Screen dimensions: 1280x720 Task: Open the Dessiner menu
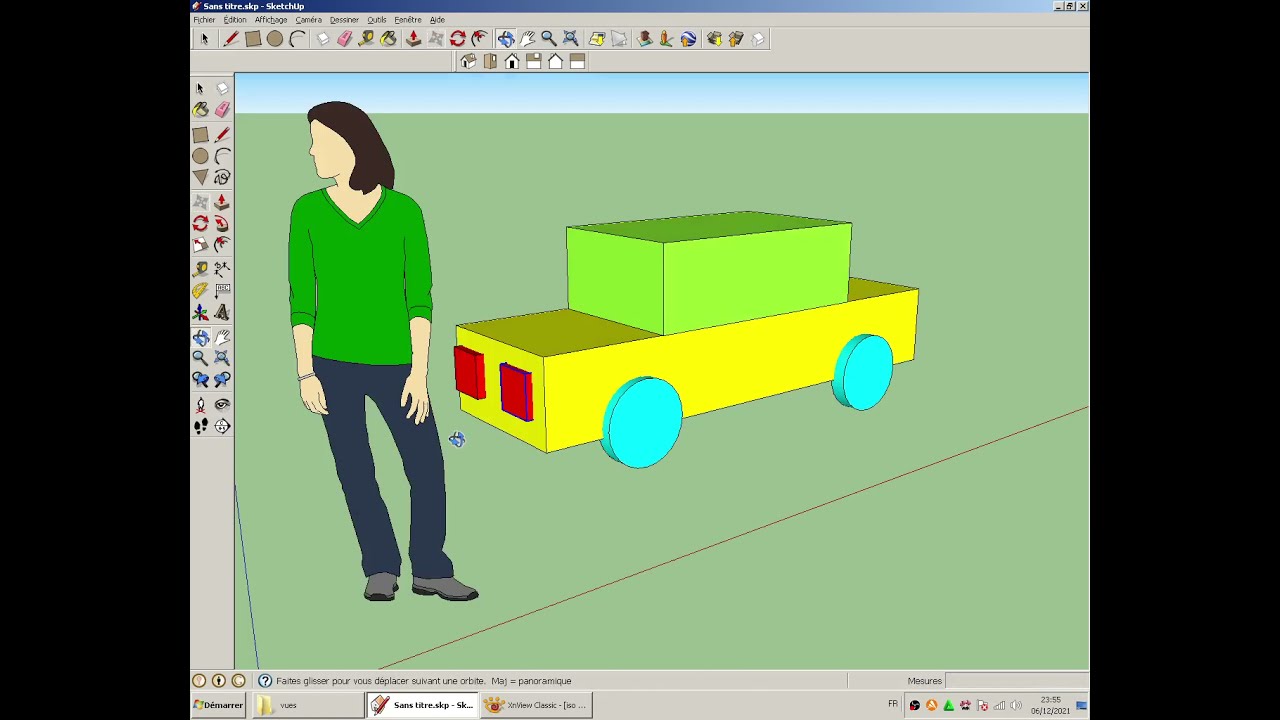click(x=344, y=20)
